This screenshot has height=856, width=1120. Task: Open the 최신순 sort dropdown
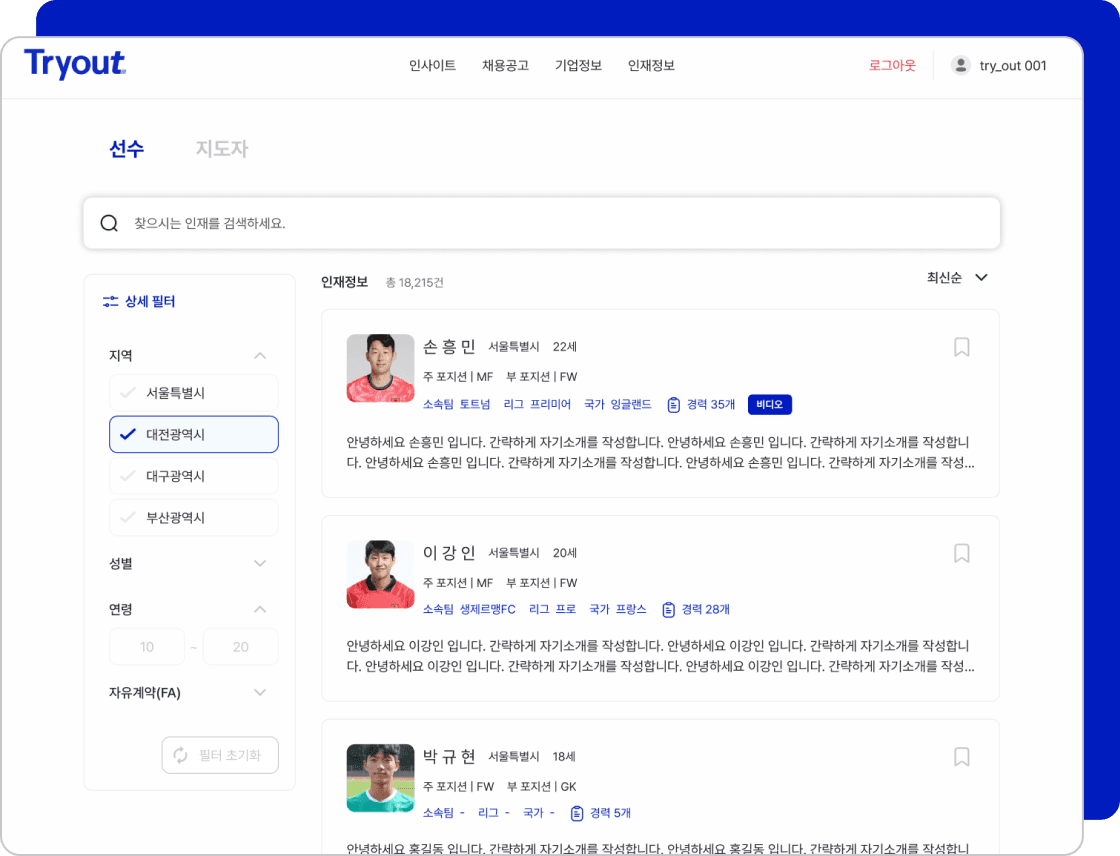[x=957, y=277]
